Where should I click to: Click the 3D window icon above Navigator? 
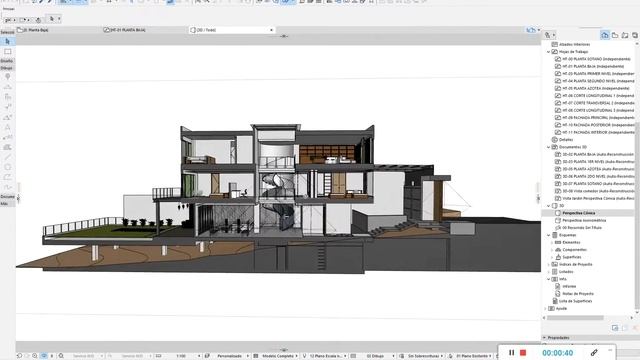[531, 30]
